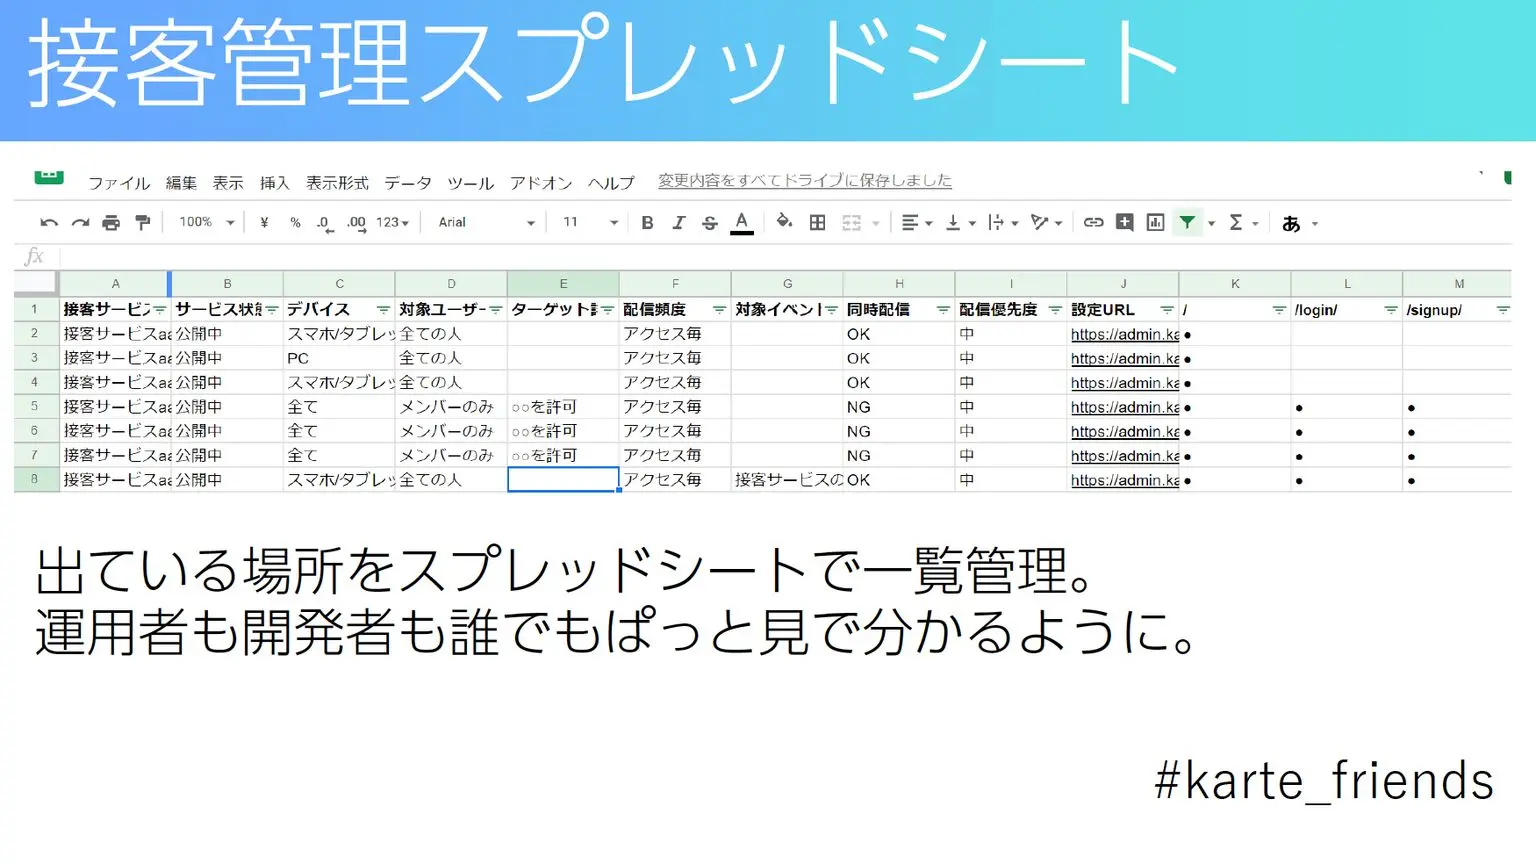Open the 表示 menu
1536x864 pixels.
228,182
